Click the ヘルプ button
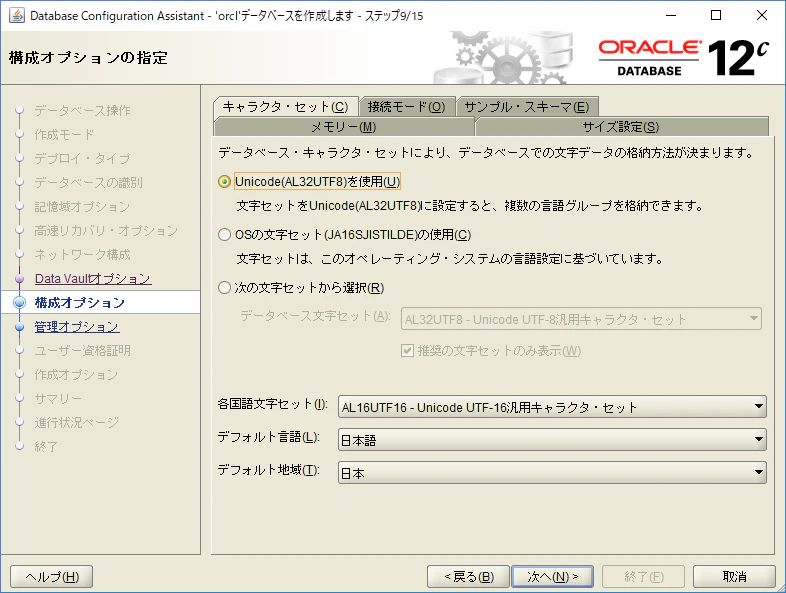 coord(52,576)
